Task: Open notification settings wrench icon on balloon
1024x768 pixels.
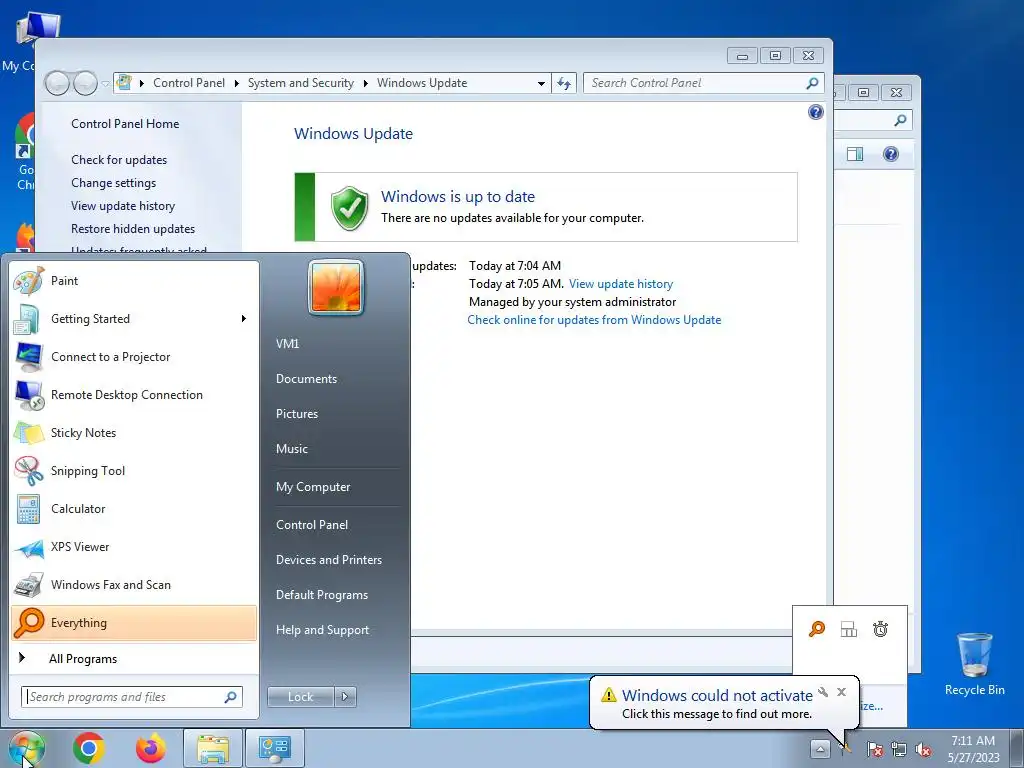Action: pos(823,692)
